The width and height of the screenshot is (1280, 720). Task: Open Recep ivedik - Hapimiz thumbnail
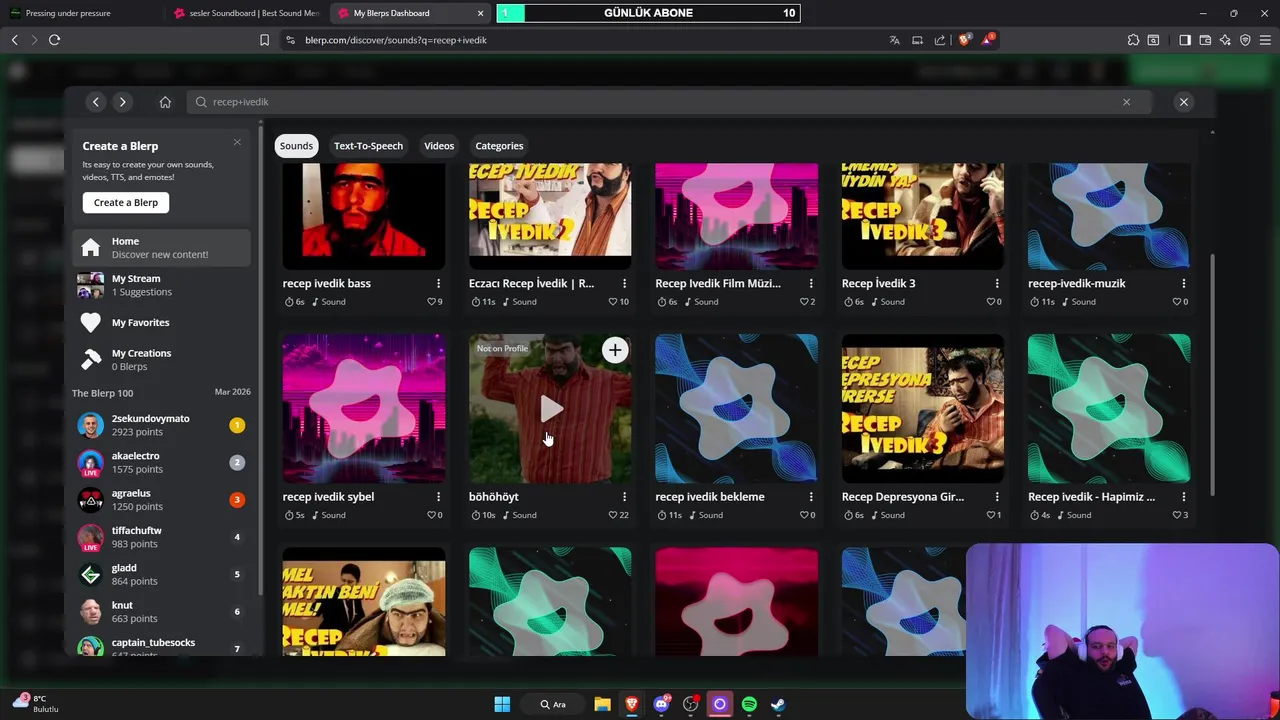(x=1109, y=408)
